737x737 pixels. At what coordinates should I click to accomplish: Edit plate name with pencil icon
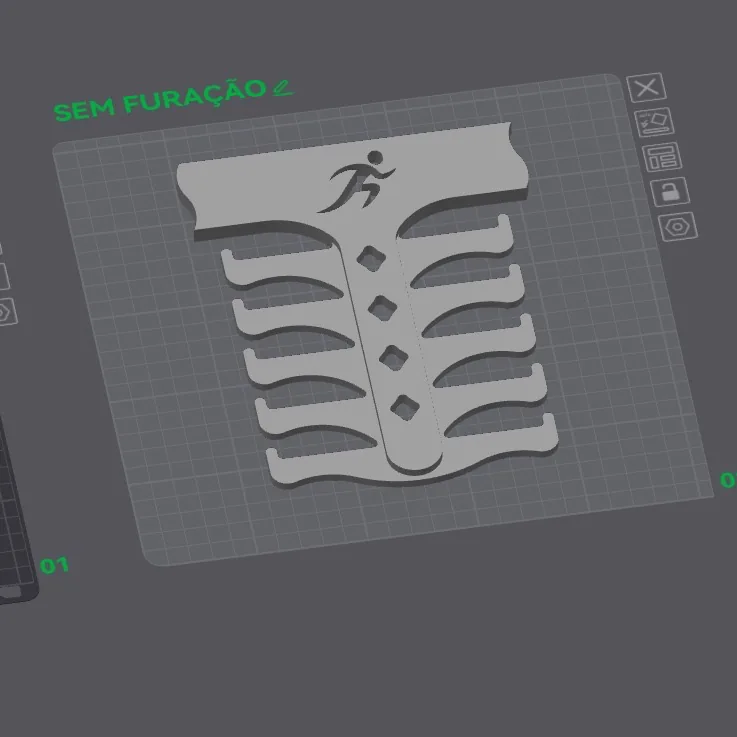coord(283,87)
